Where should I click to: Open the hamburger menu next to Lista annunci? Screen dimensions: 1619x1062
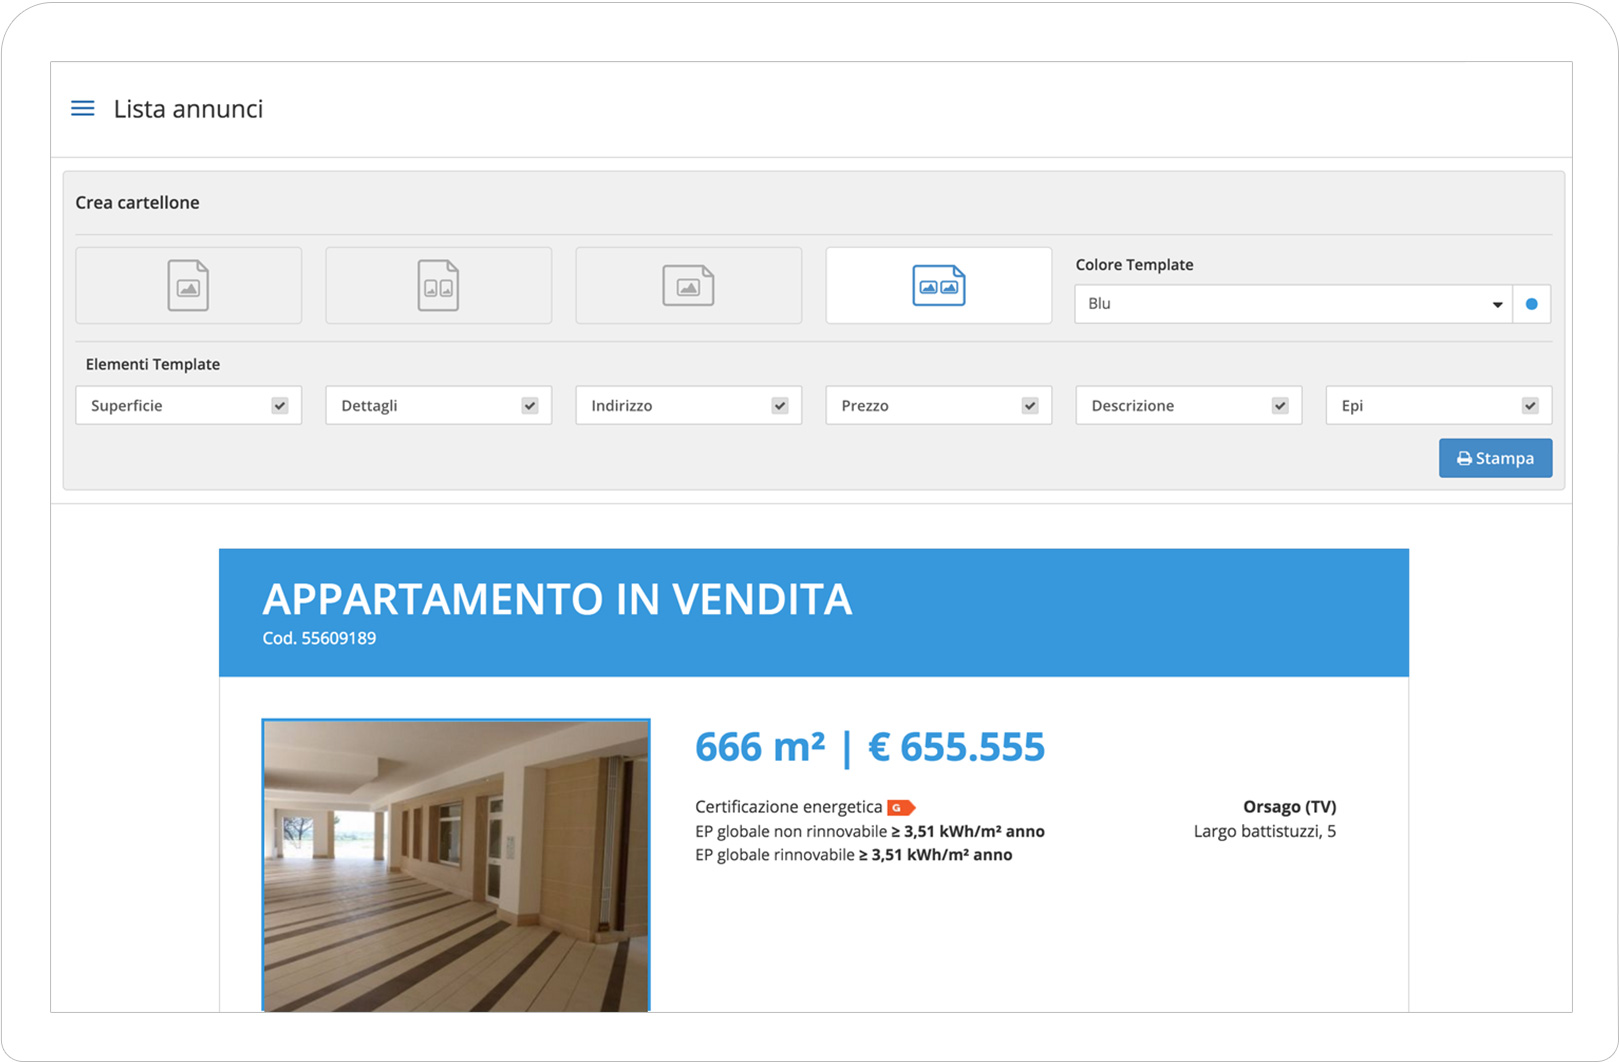point(83,108)
